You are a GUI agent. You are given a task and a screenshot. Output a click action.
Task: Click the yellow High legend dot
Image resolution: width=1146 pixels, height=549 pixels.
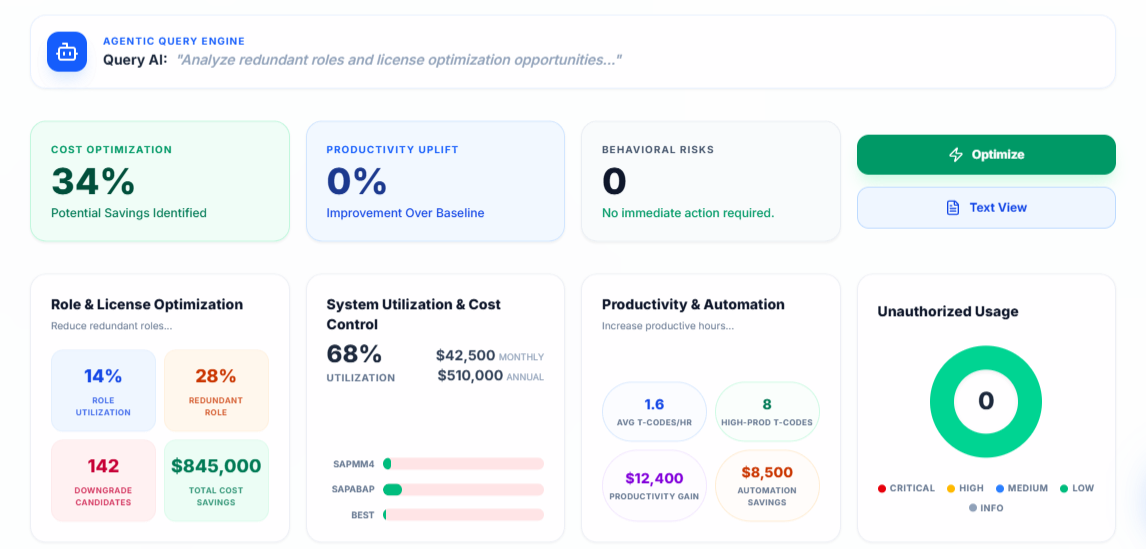point(950,489)
